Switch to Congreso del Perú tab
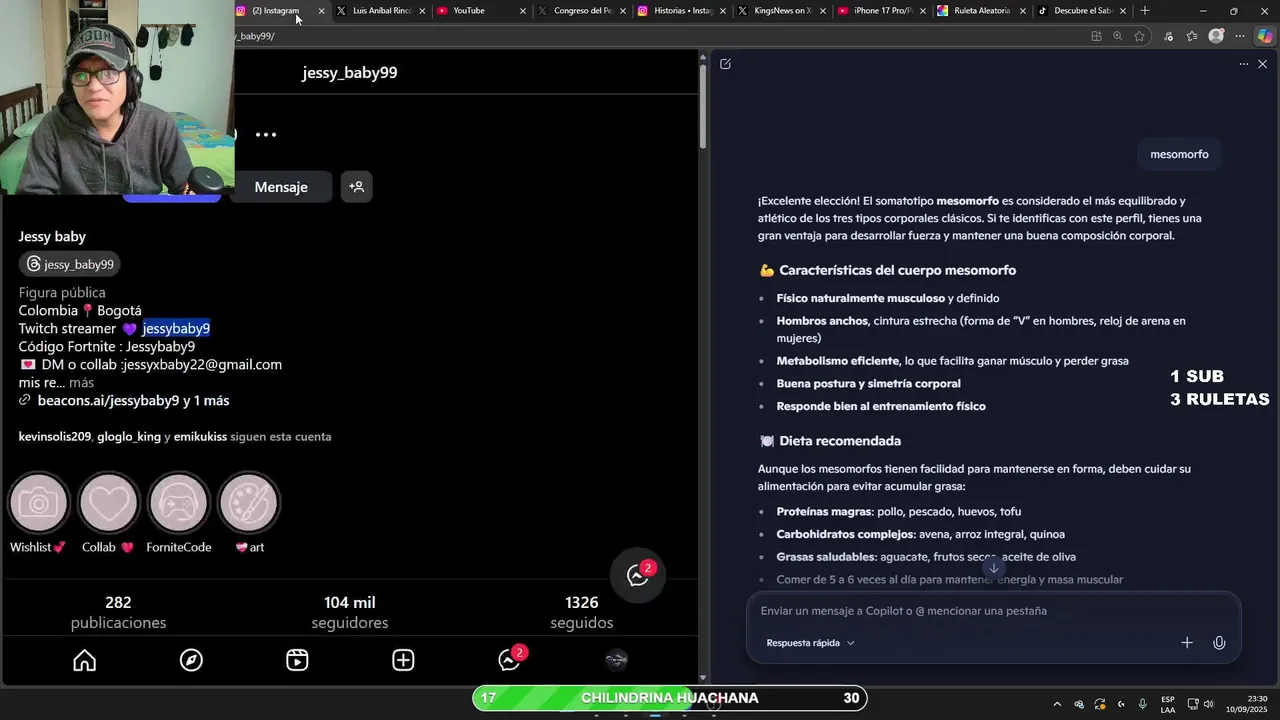The height and width of the screenshot is (720, 1280). point(582,11)
